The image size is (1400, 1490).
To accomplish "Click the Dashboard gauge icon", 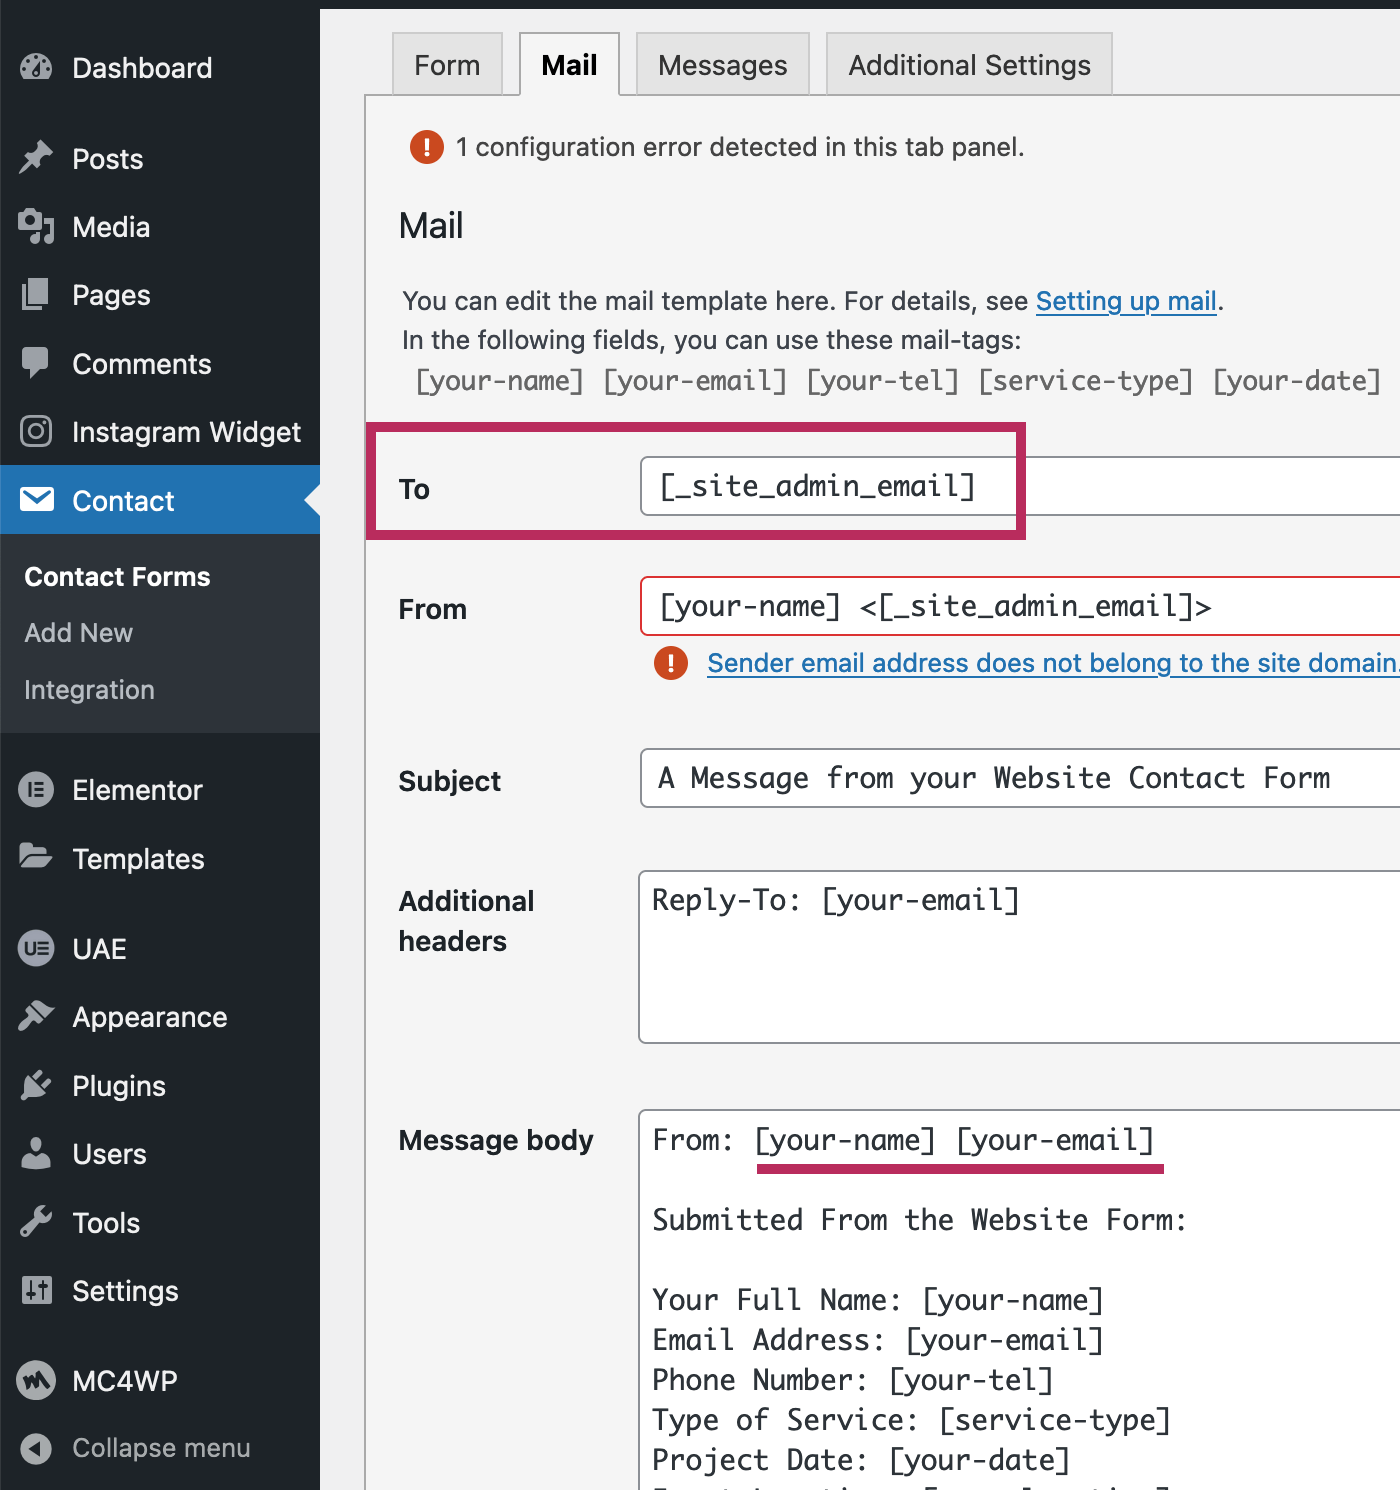I will (36, 68).
